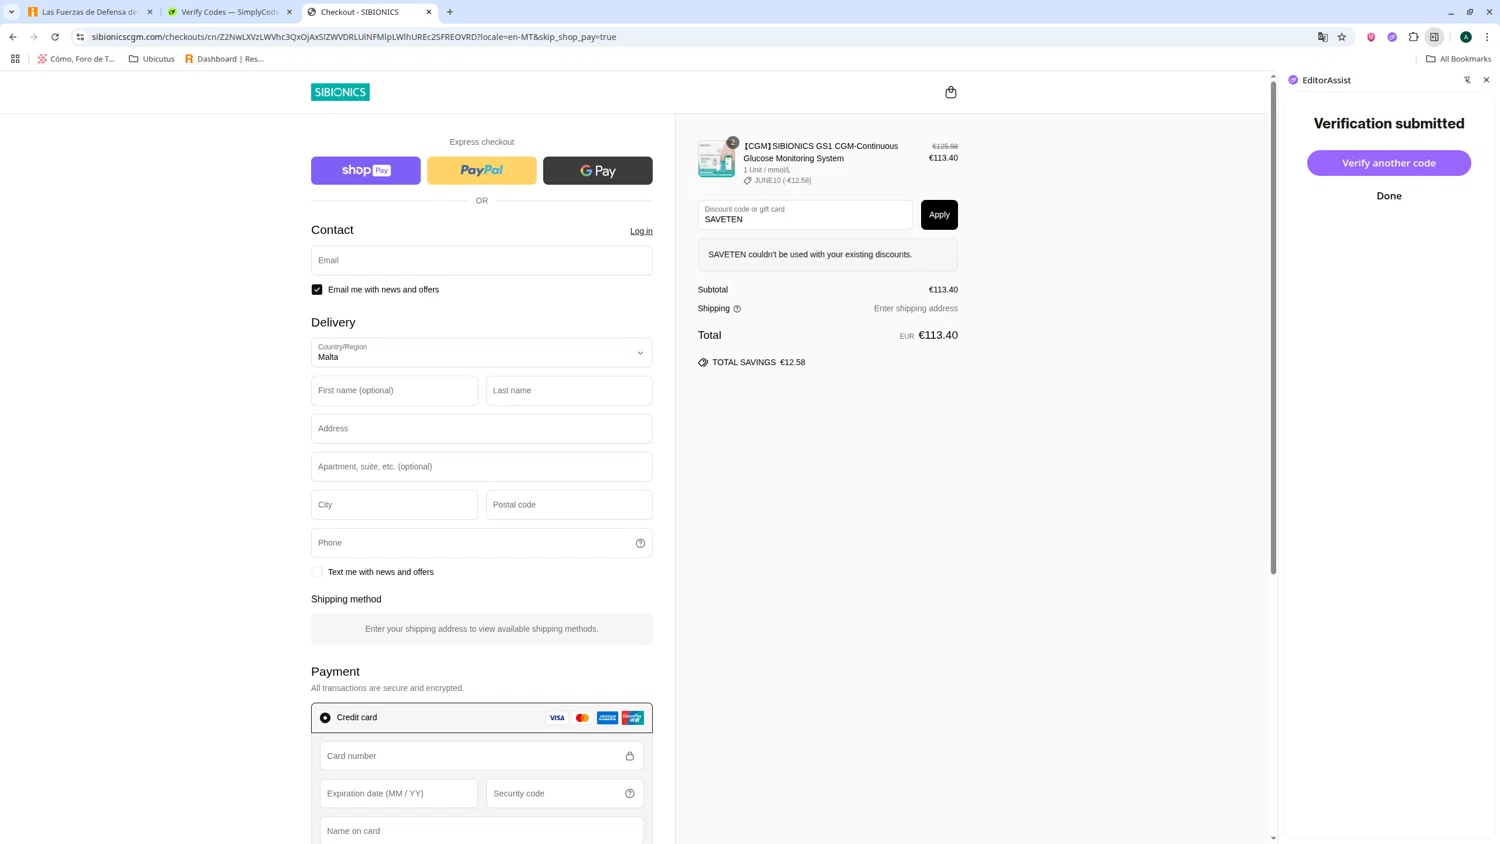Screen dimensions: 1500x844
Task: Click the browser address bar URL
Action: point(354,37)
